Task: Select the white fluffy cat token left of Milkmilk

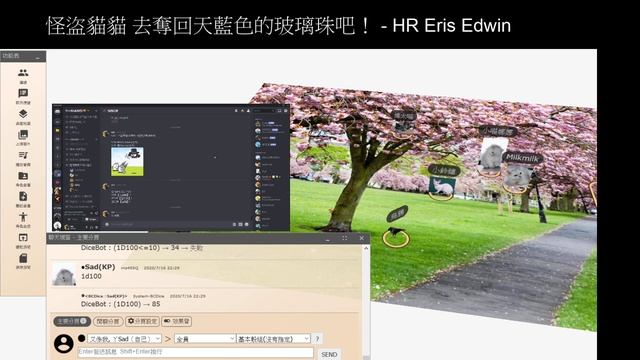Action: [x=493, y=155]
